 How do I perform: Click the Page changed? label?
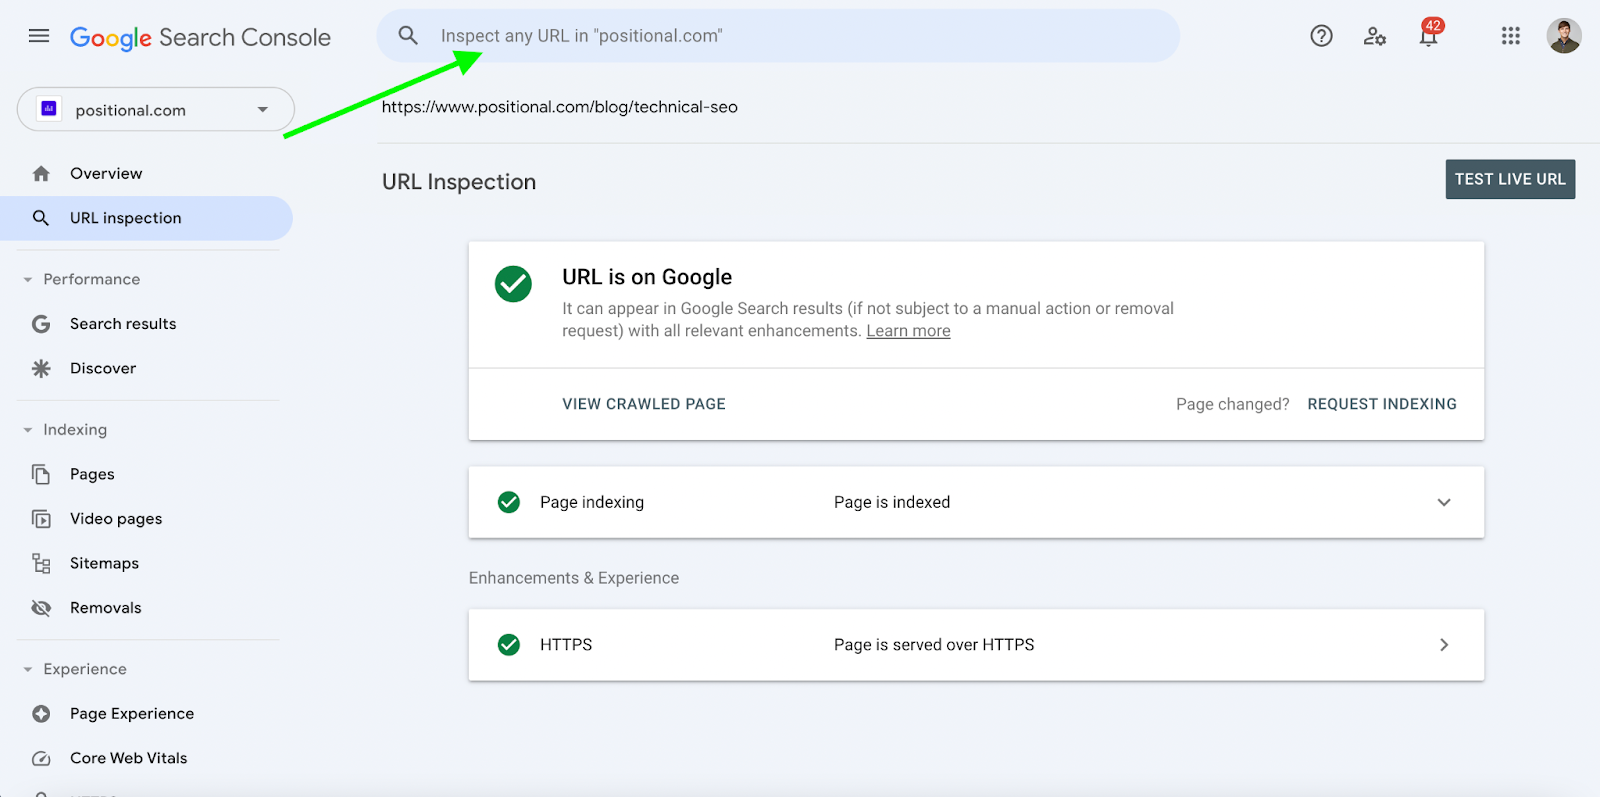[1233, 404]
